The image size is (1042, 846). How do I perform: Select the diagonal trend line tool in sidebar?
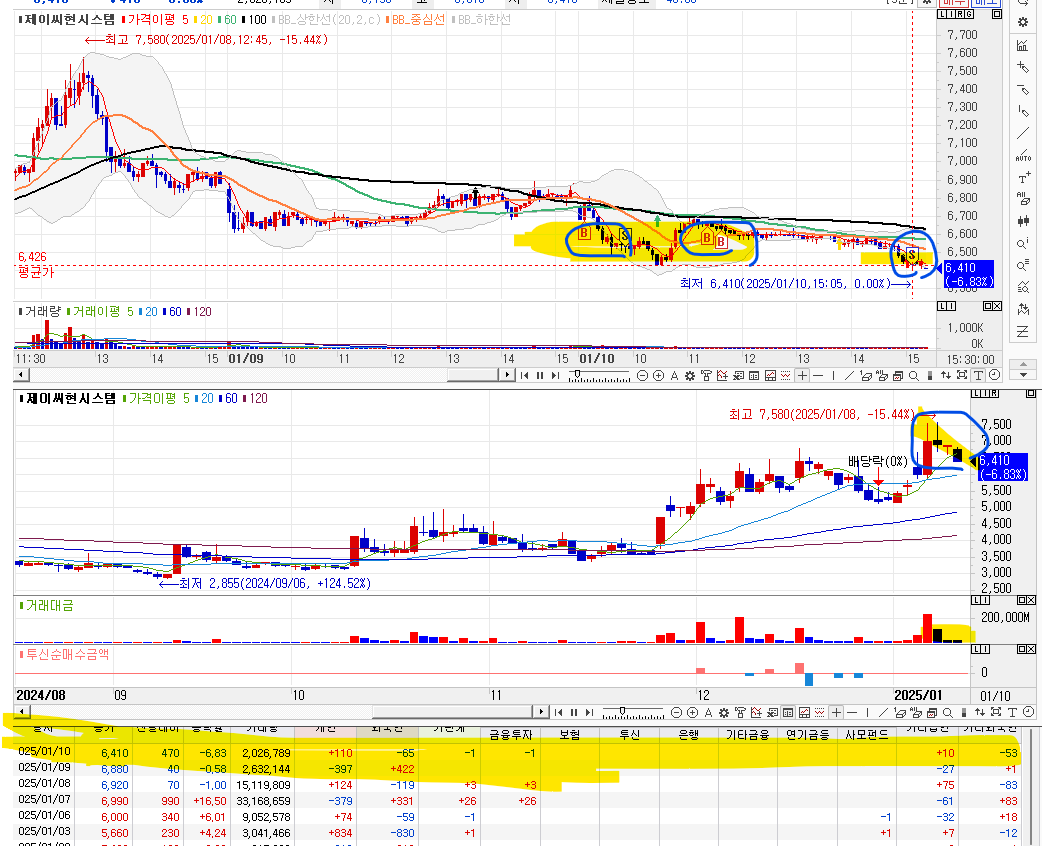[1023, 133]
